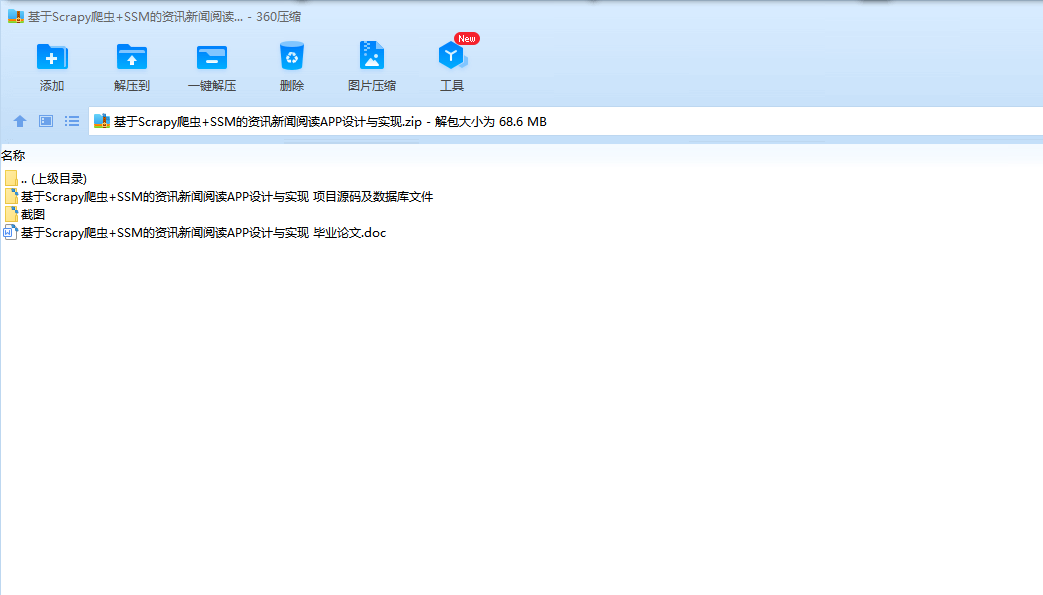Viewport: 1043px width, 595px height.
Task: Select the 项目源码及数据库文件 folder name
Action: coord(227,196)
